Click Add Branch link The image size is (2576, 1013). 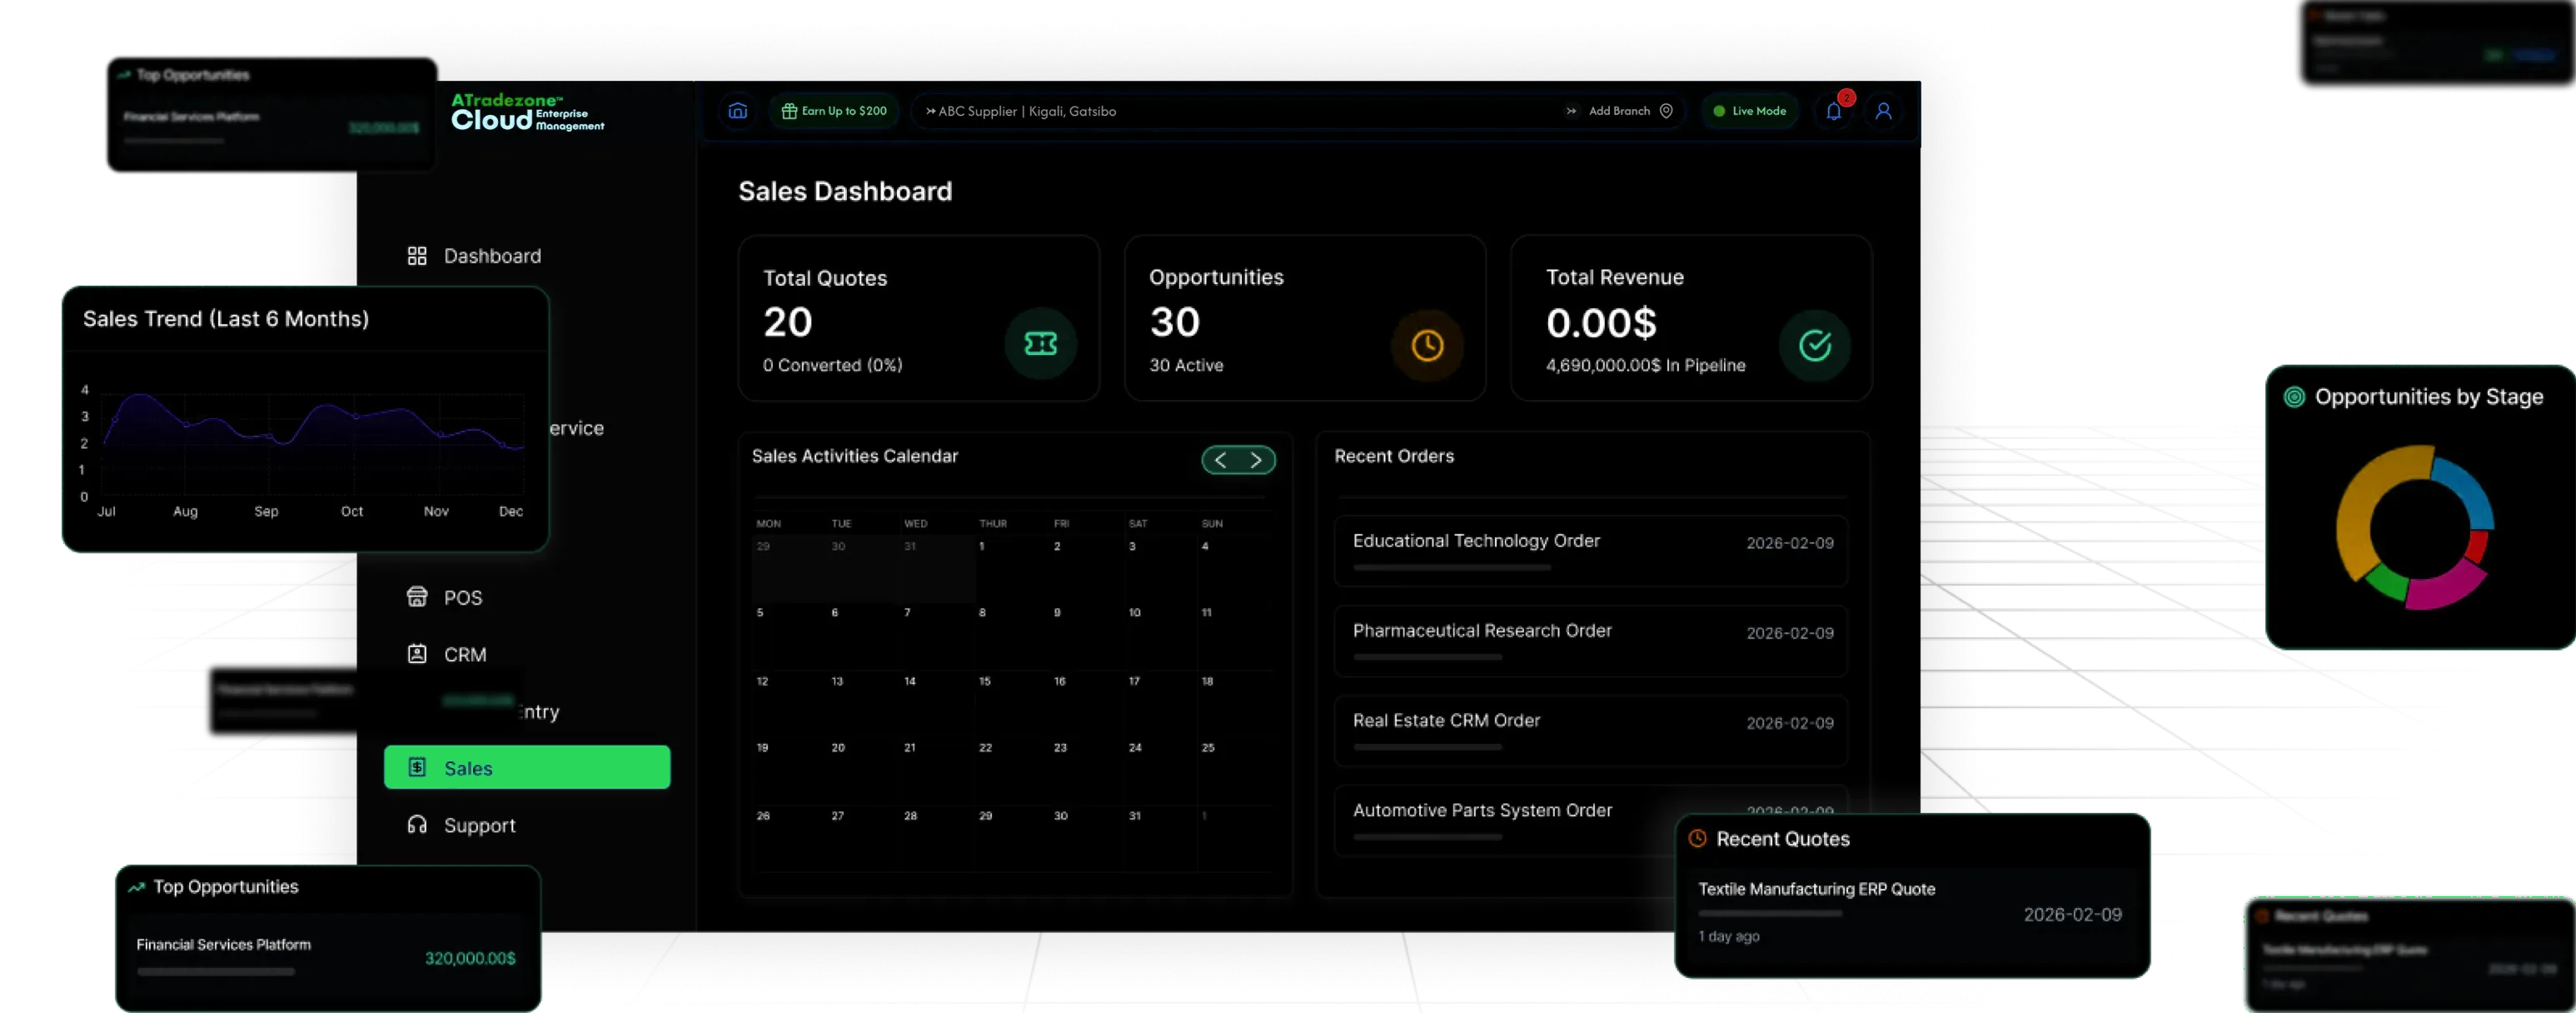coord(1619,111)
